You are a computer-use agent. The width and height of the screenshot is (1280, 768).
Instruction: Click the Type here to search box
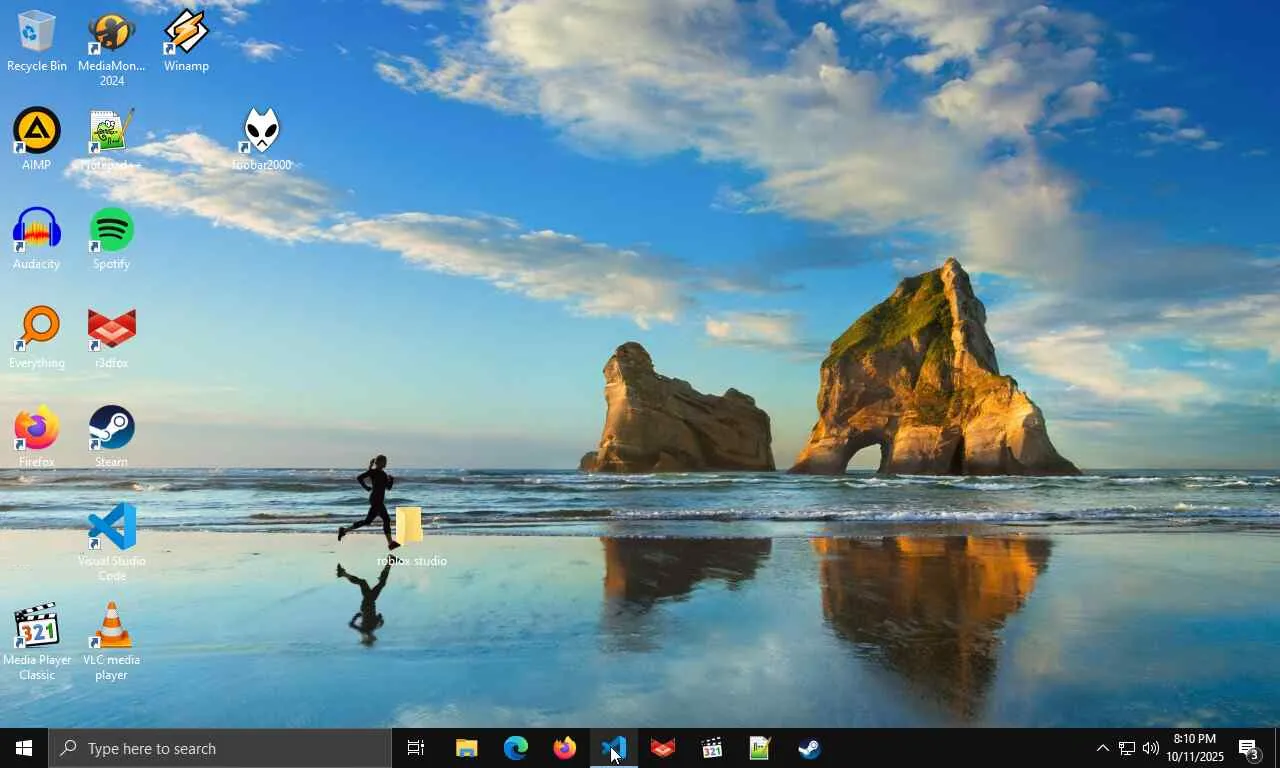[x=220, y=748]
